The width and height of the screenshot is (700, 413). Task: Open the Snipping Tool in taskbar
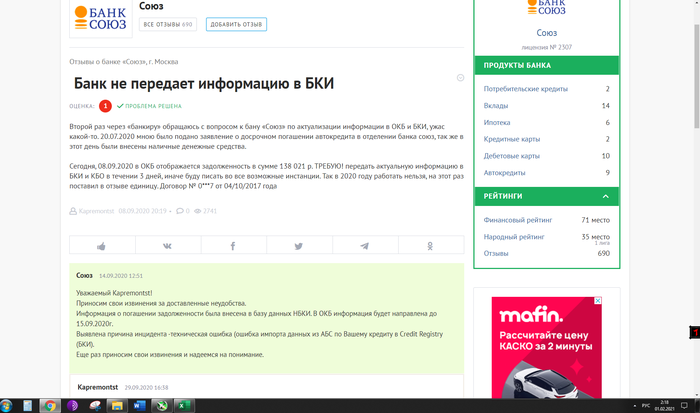click(x=95, y=405)
